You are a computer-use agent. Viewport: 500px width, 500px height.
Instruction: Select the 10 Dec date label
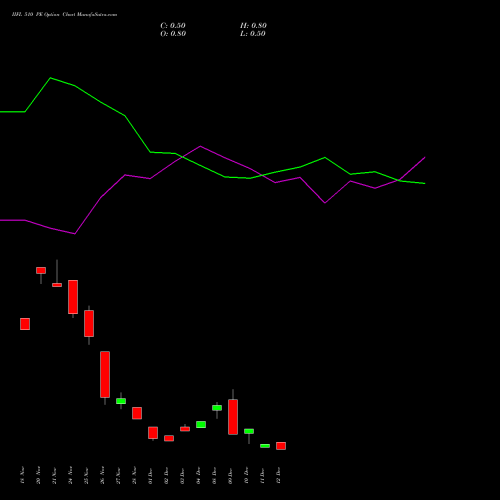(246, 475)
